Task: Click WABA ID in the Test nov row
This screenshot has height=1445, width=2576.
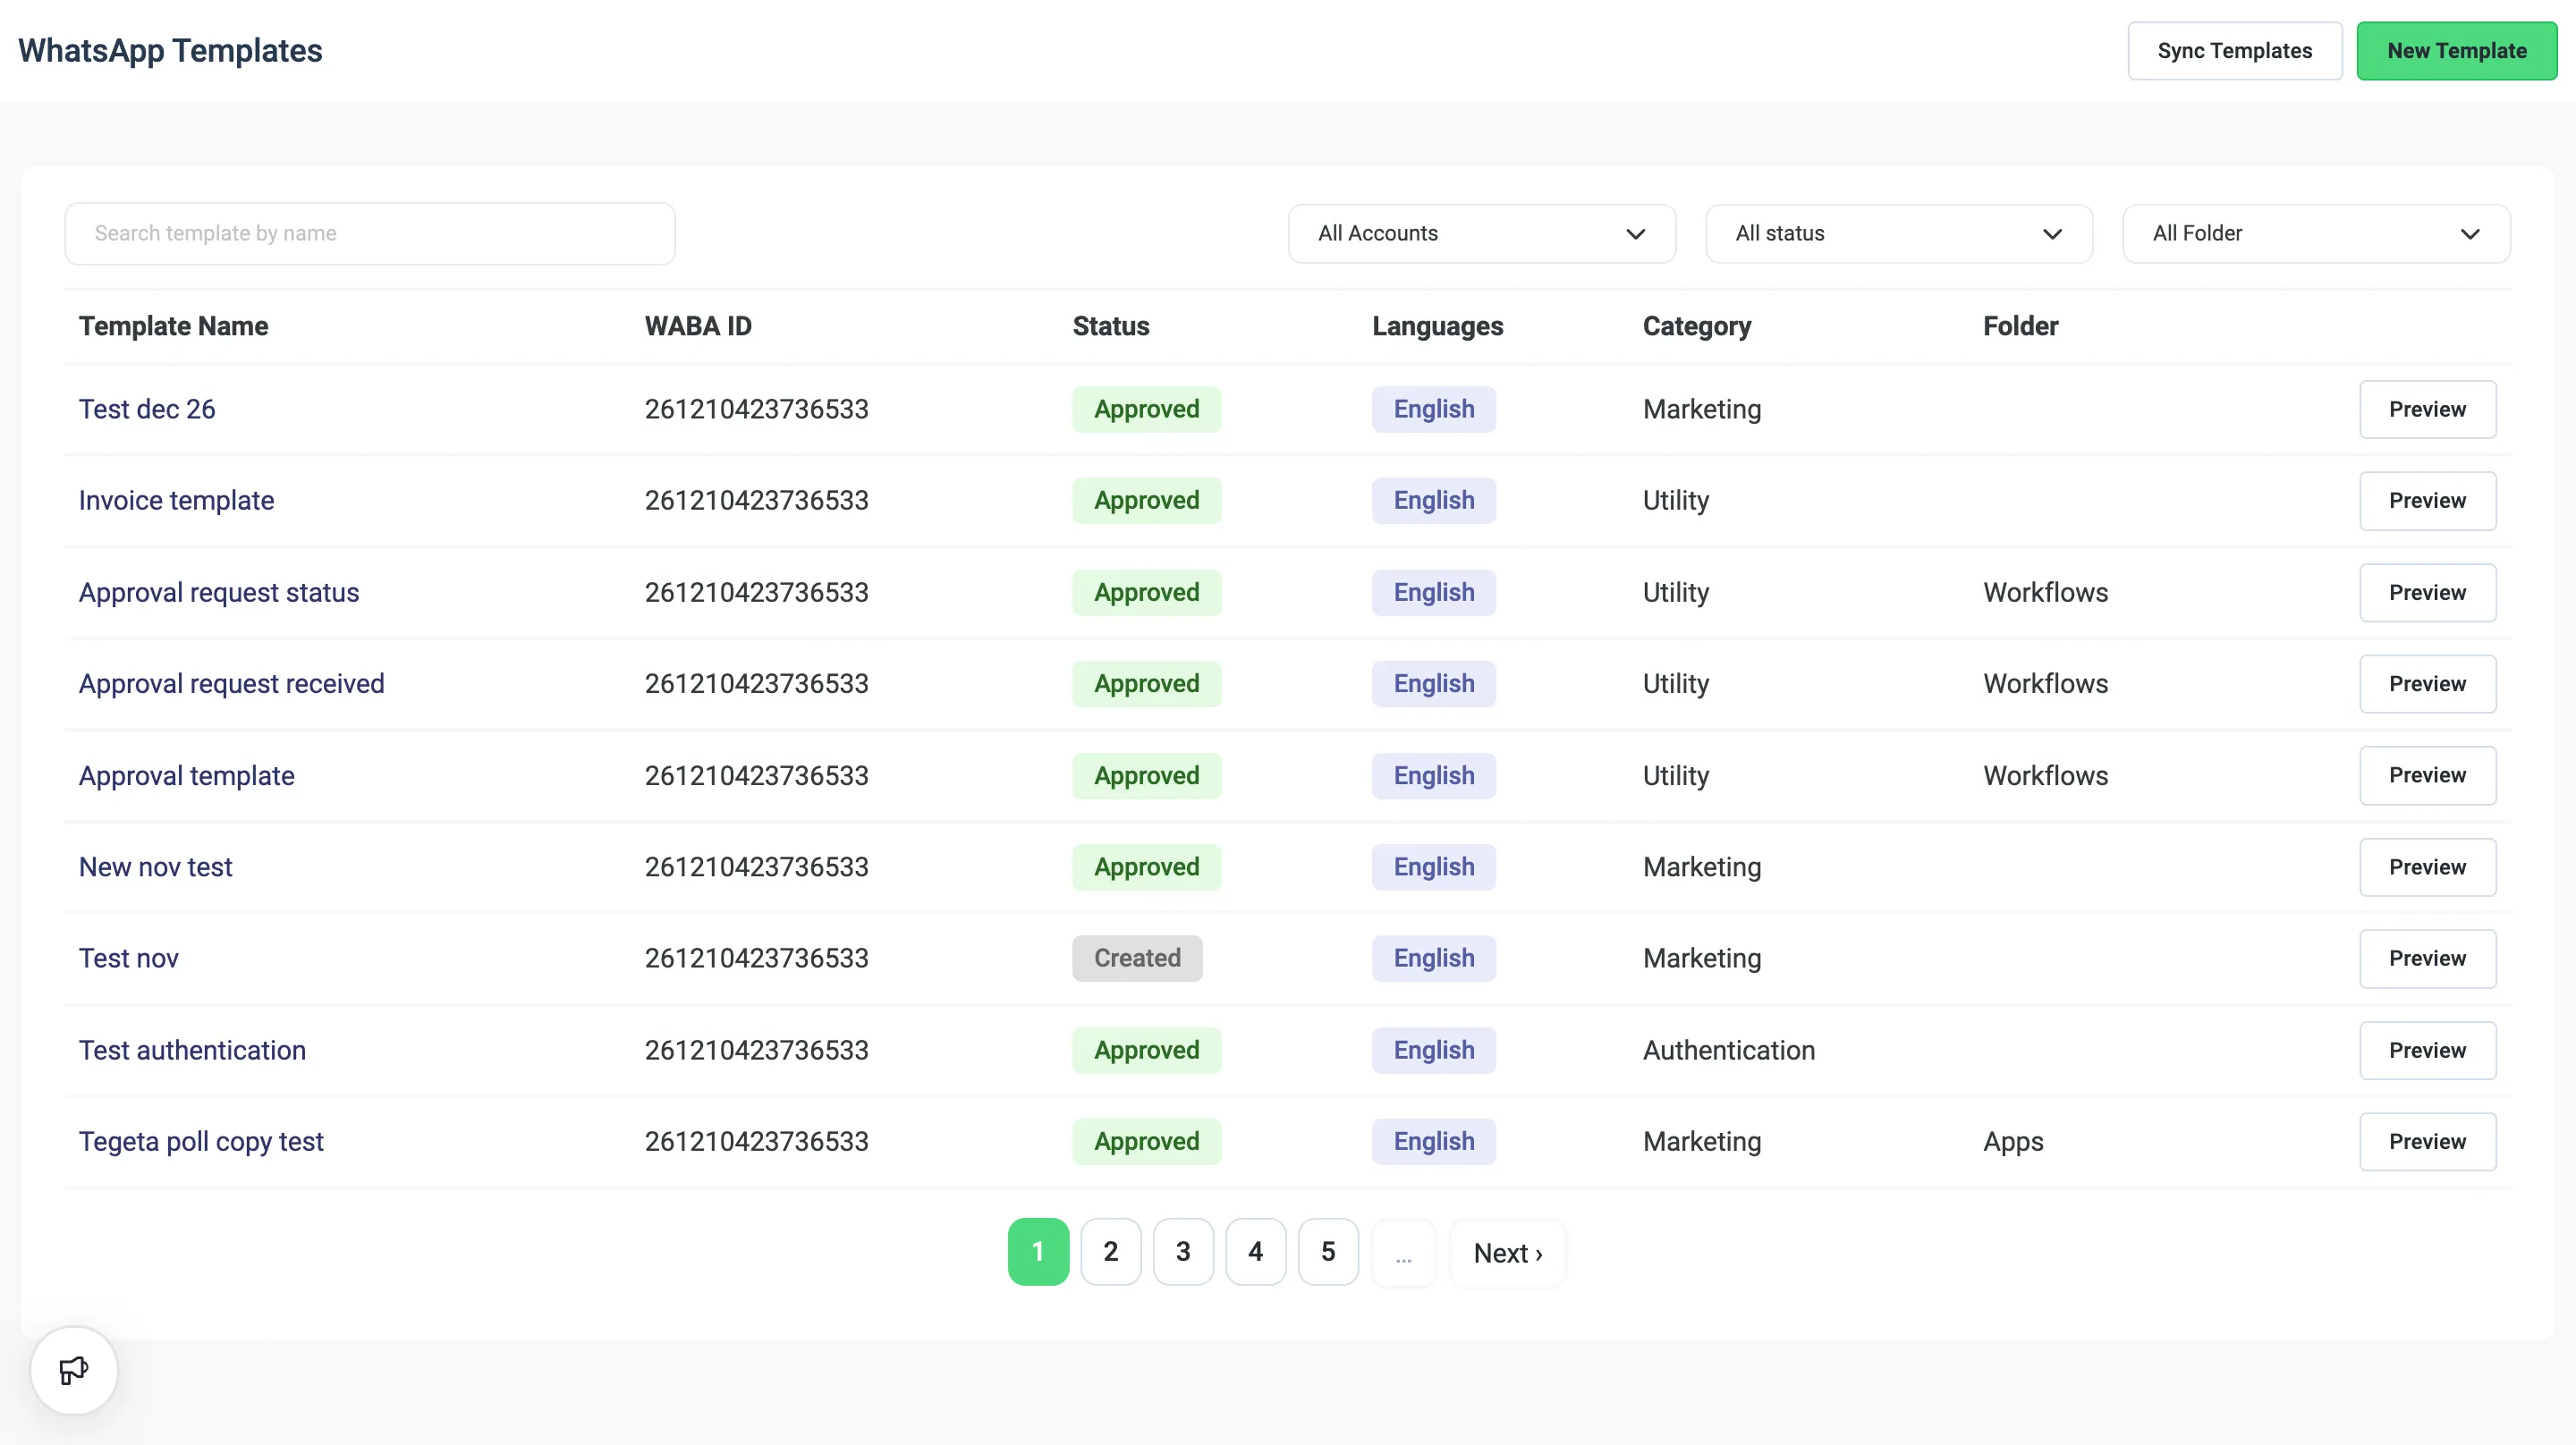Action: coord(756,958)
